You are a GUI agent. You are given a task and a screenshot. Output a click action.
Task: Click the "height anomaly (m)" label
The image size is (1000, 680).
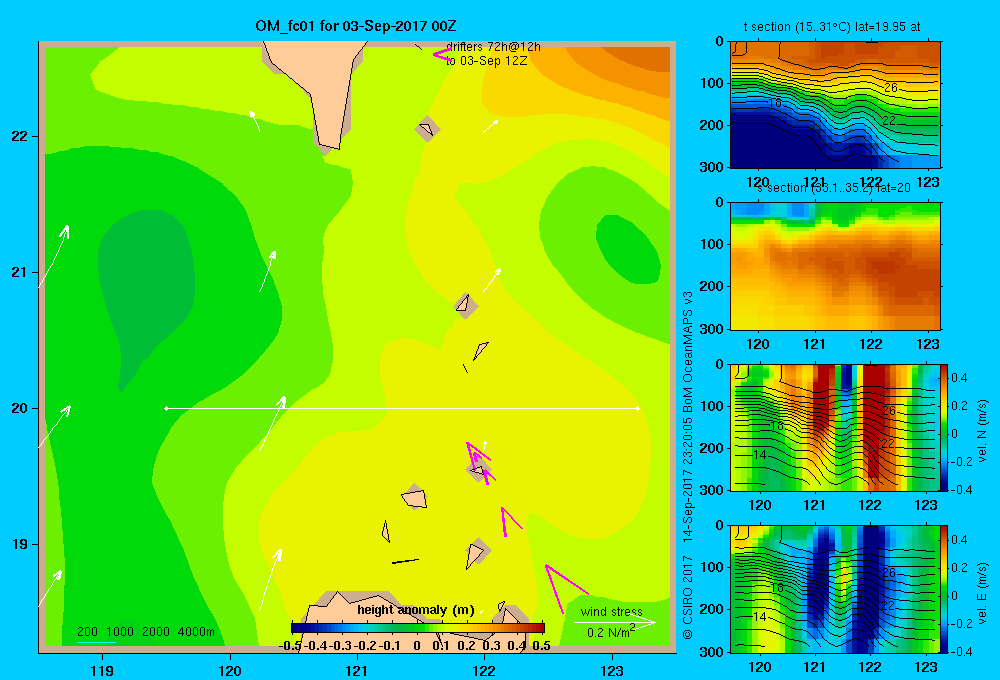coord(416,610)
